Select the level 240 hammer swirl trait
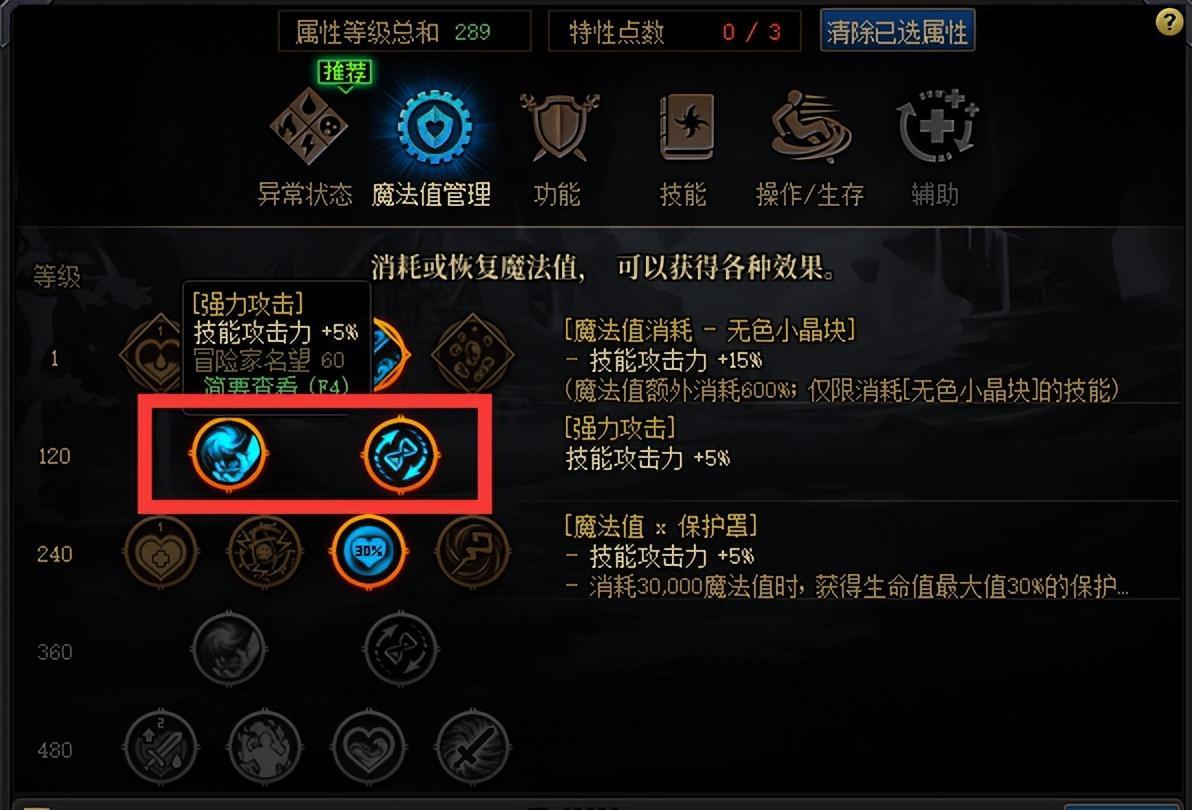This screenshot has height=810, width=1192. (x=472, y=552)
